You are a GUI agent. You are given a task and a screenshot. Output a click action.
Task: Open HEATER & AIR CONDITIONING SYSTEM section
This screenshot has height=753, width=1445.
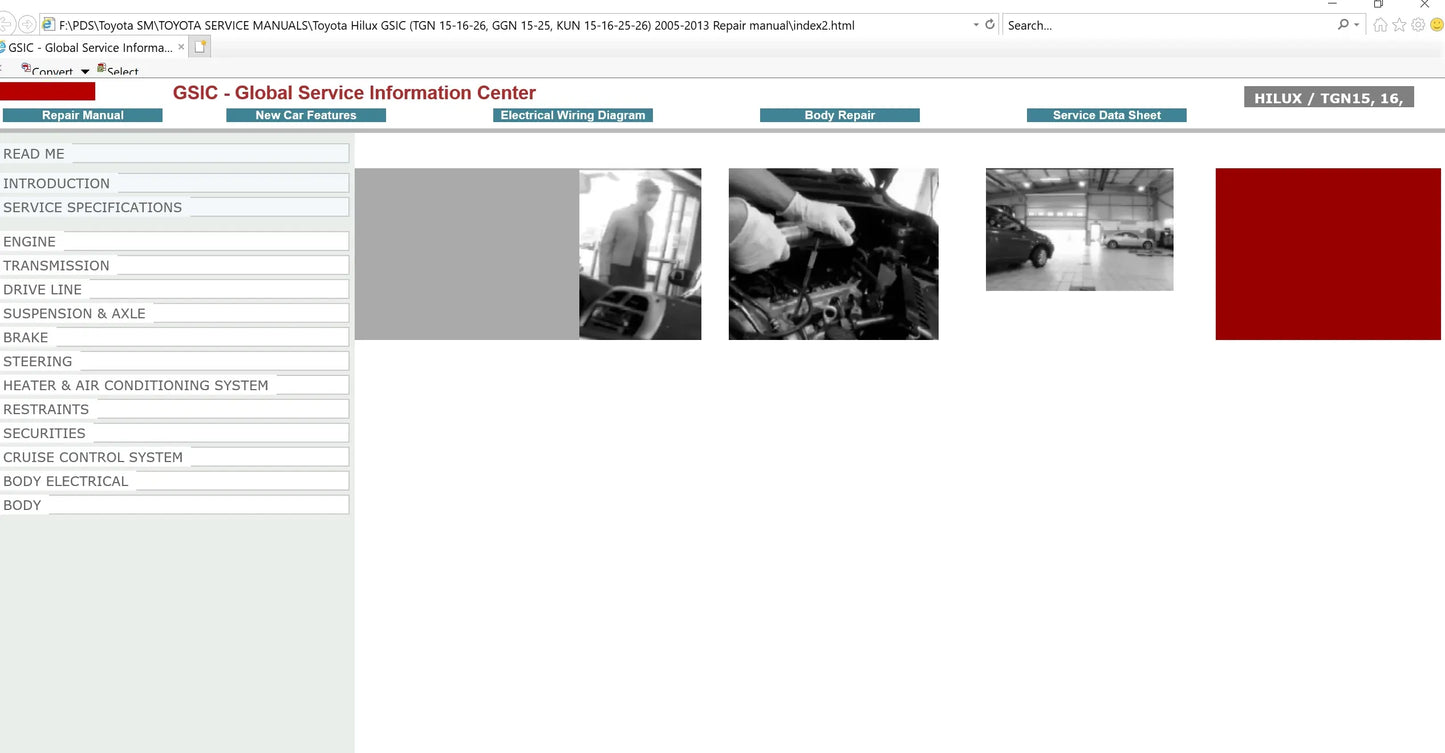pos(136,386)
